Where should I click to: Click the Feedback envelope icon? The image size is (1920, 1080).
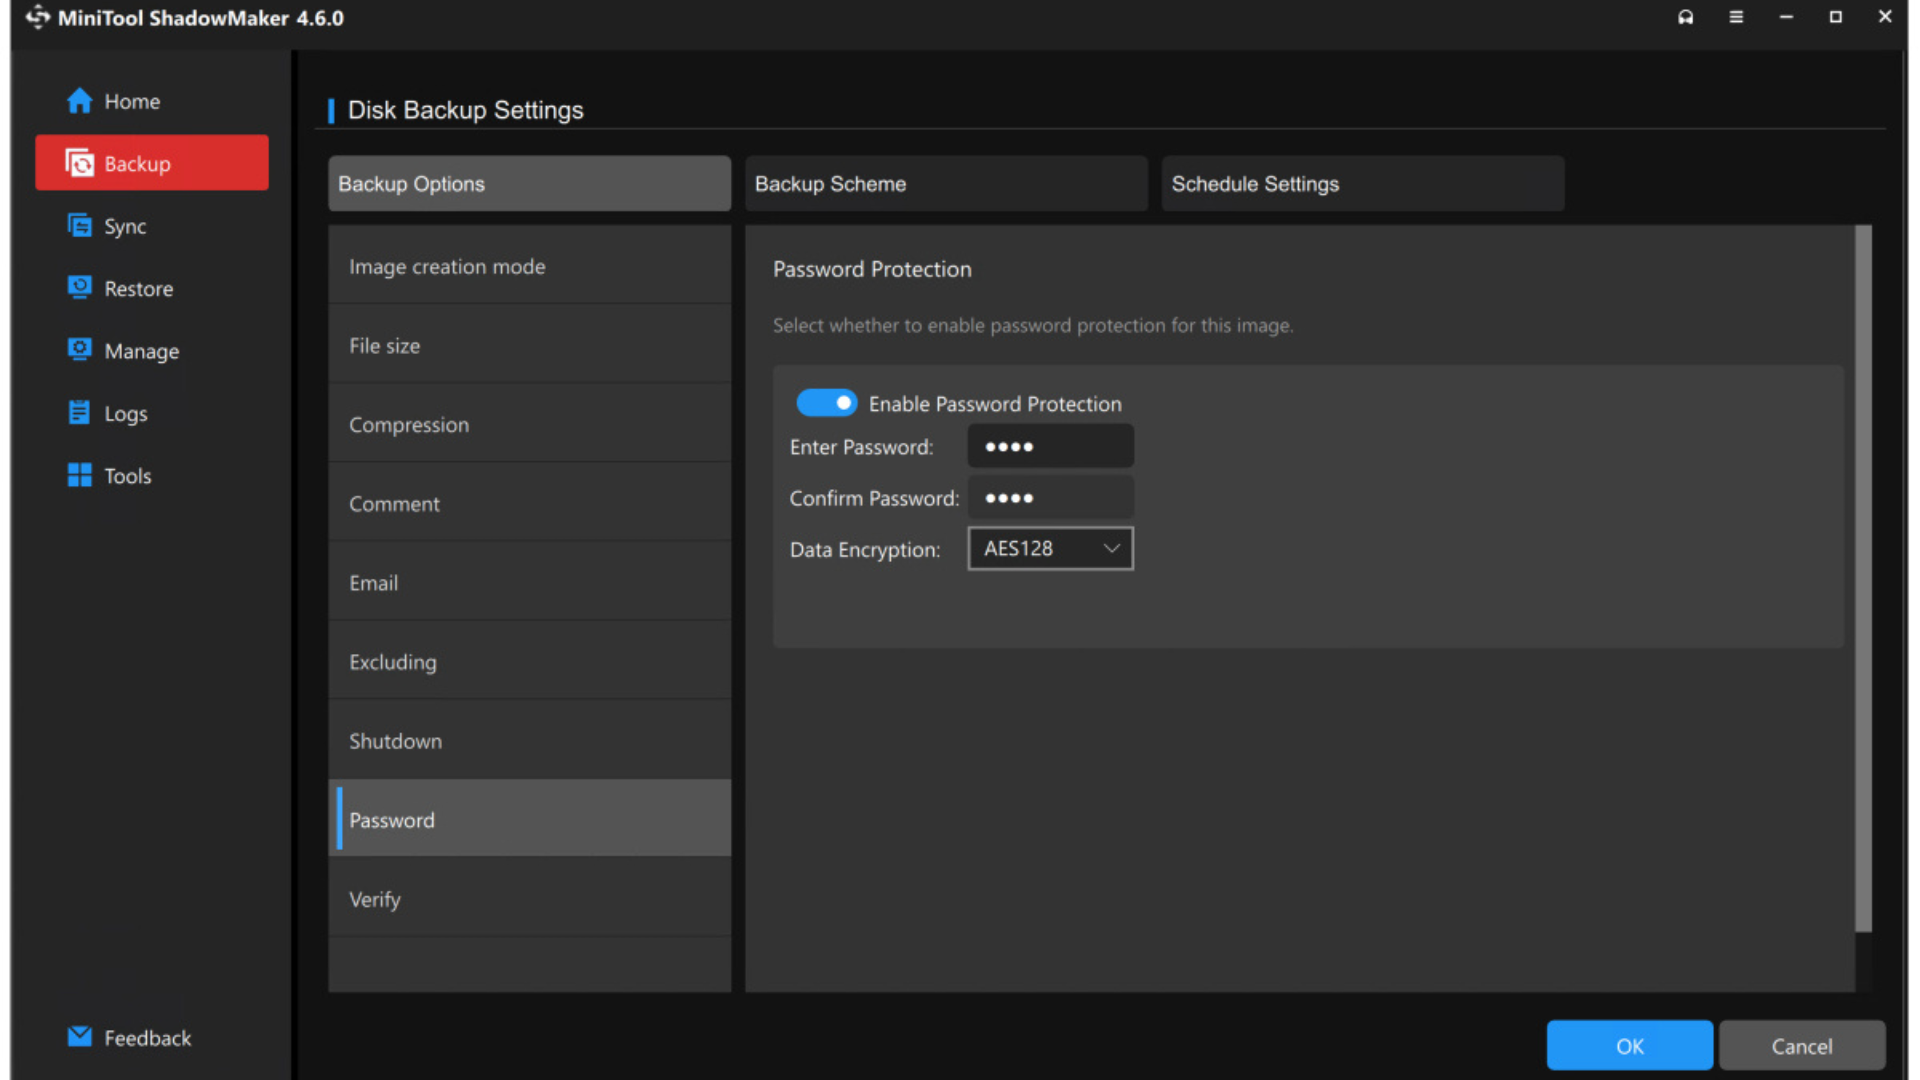click(x=79, y=1037)
